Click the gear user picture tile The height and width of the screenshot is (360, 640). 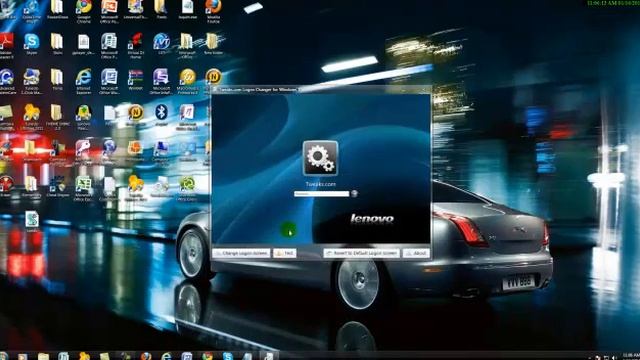[320, 158]
